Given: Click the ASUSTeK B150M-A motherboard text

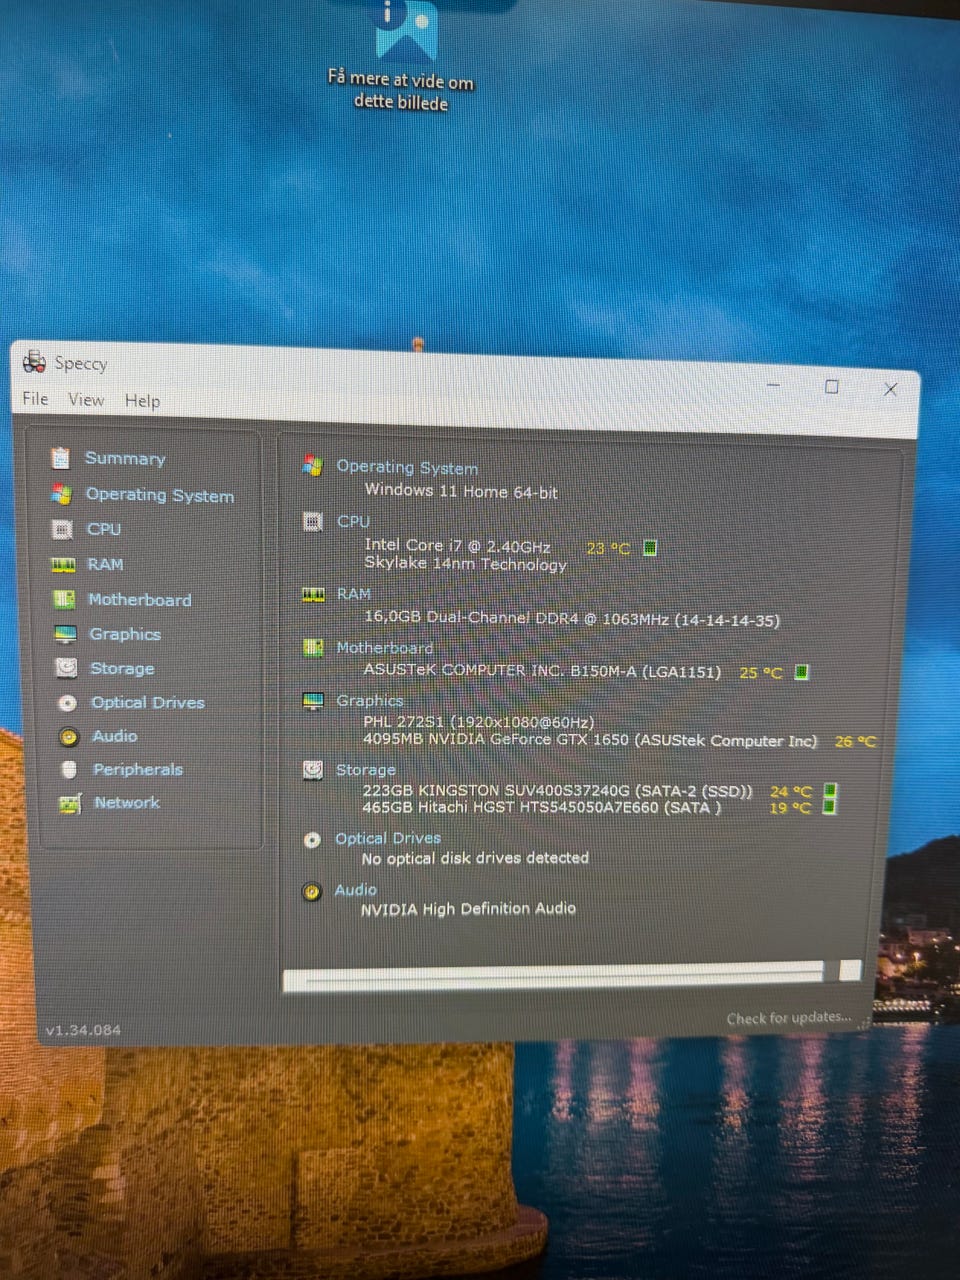Looking at the screenshot, I should pyautogui.click(x=542, y=670).
